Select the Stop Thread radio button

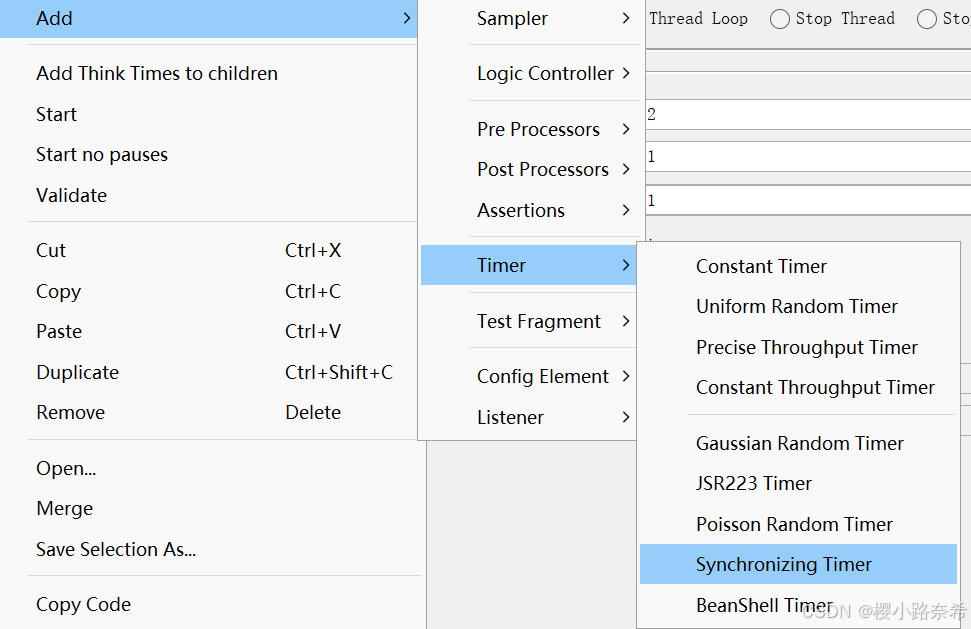click(x=780, y=19)
